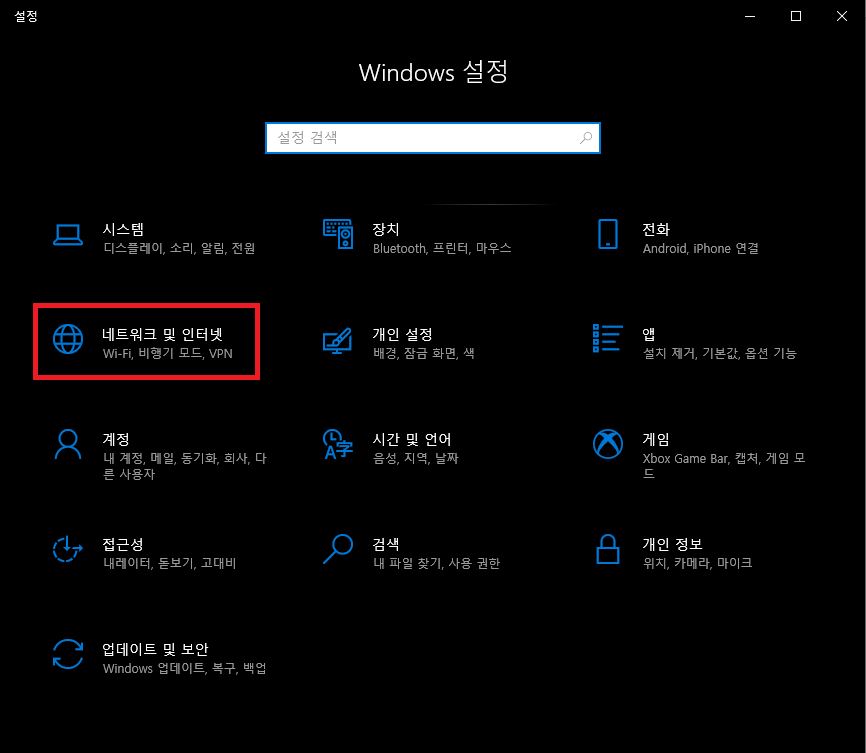Screen dimensions: 866x753
Task: Open the 게임 Xbox icon
Action: coord(608,444)
